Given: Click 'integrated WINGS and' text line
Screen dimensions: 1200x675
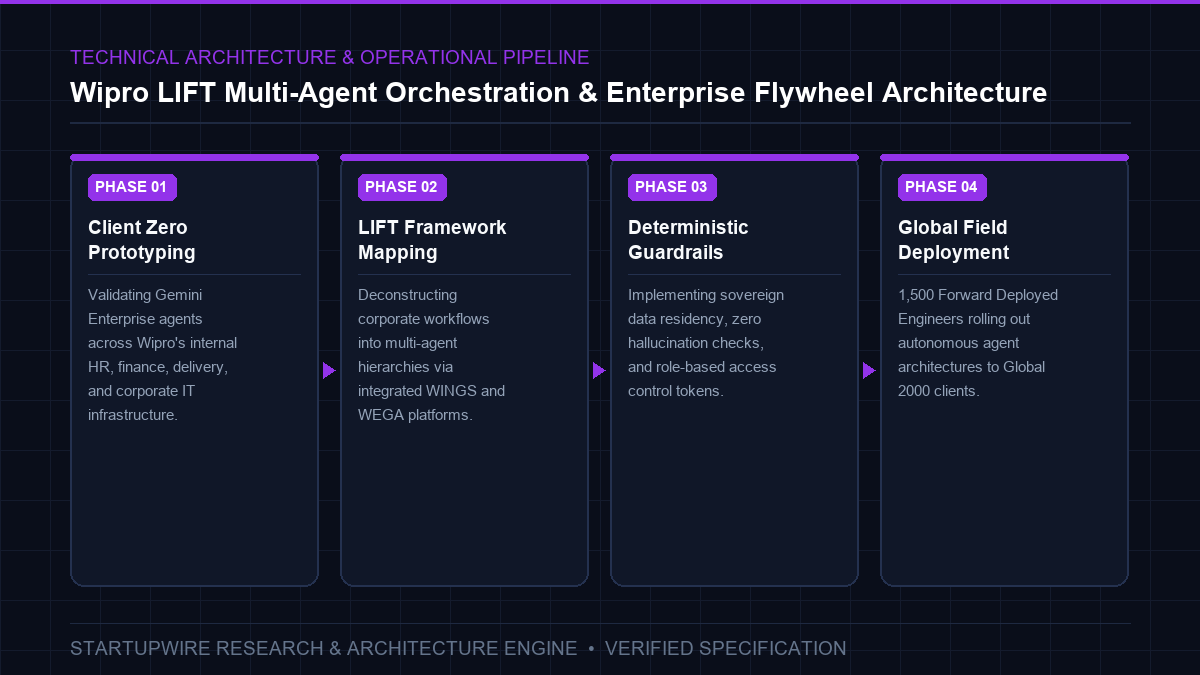Looking at the screenshot, I should pyautogui.click(x=432, y=391).
